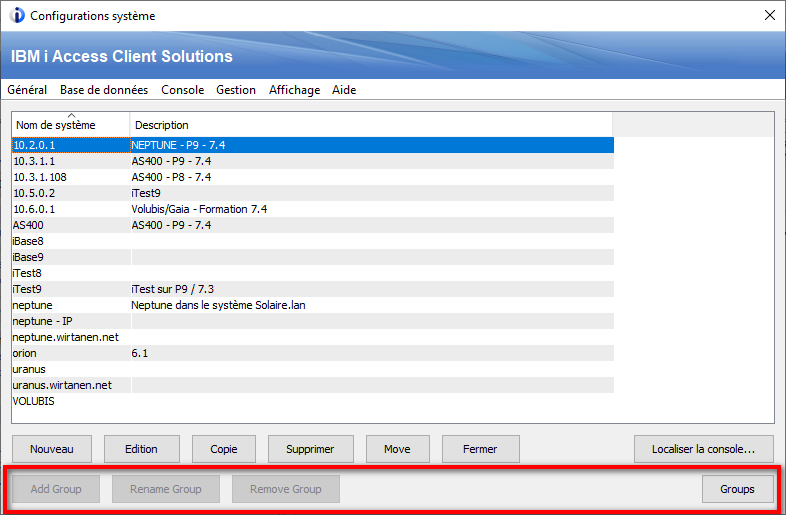
Task: Select the uranus.wirtanen.net system
Action: (62, 386)
